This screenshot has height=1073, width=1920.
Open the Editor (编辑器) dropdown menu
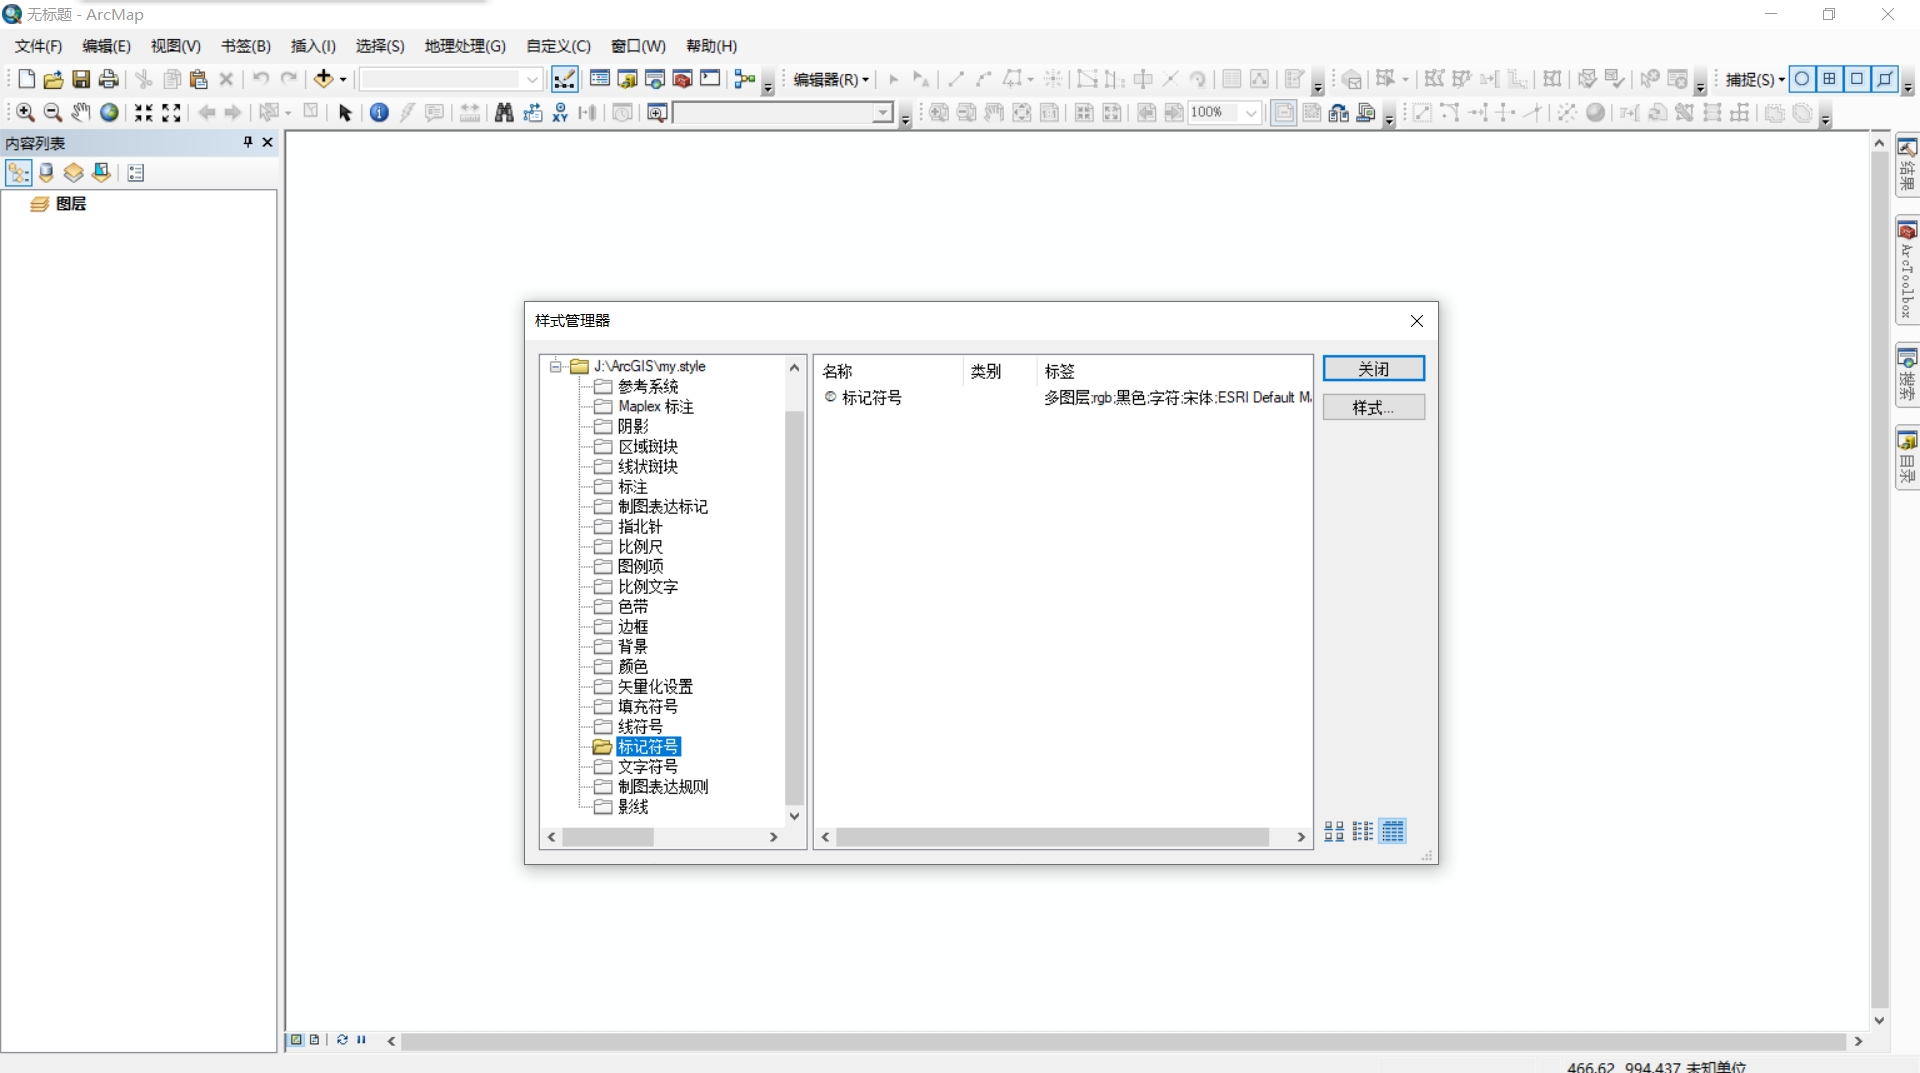click(831, 80)
